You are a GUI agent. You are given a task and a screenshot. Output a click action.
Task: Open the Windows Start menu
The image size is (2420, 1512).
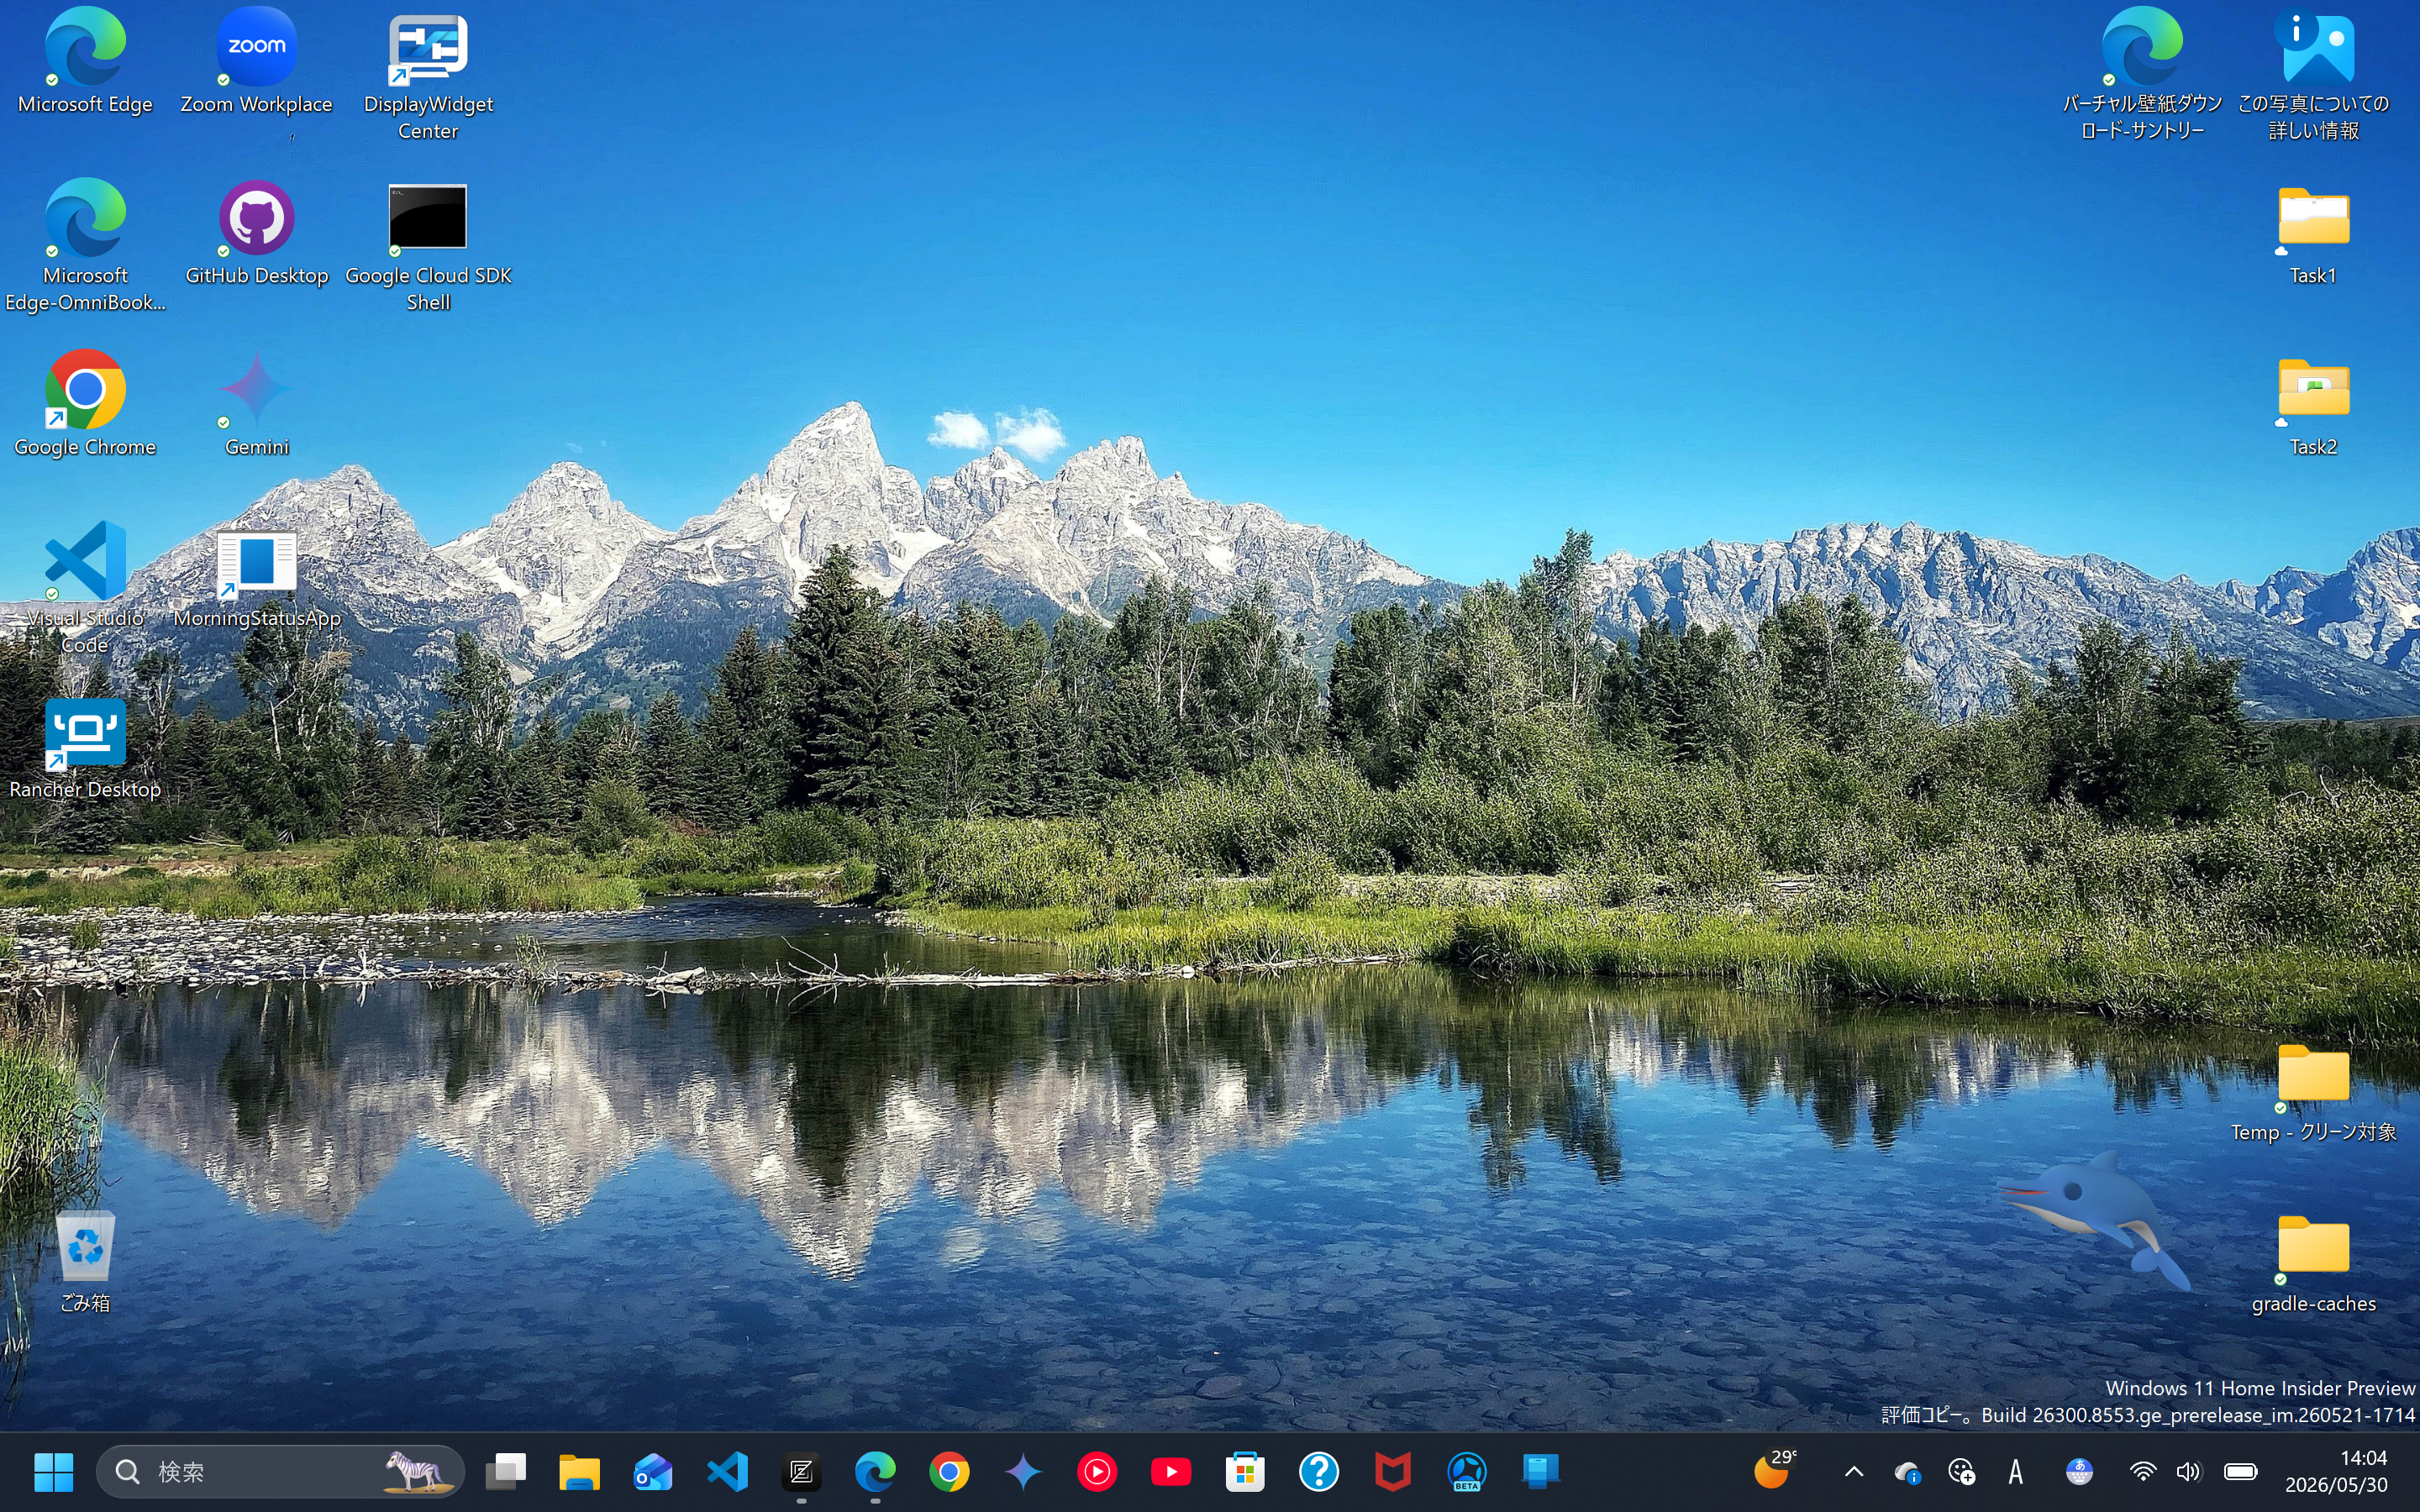[x=53, y=1471]
